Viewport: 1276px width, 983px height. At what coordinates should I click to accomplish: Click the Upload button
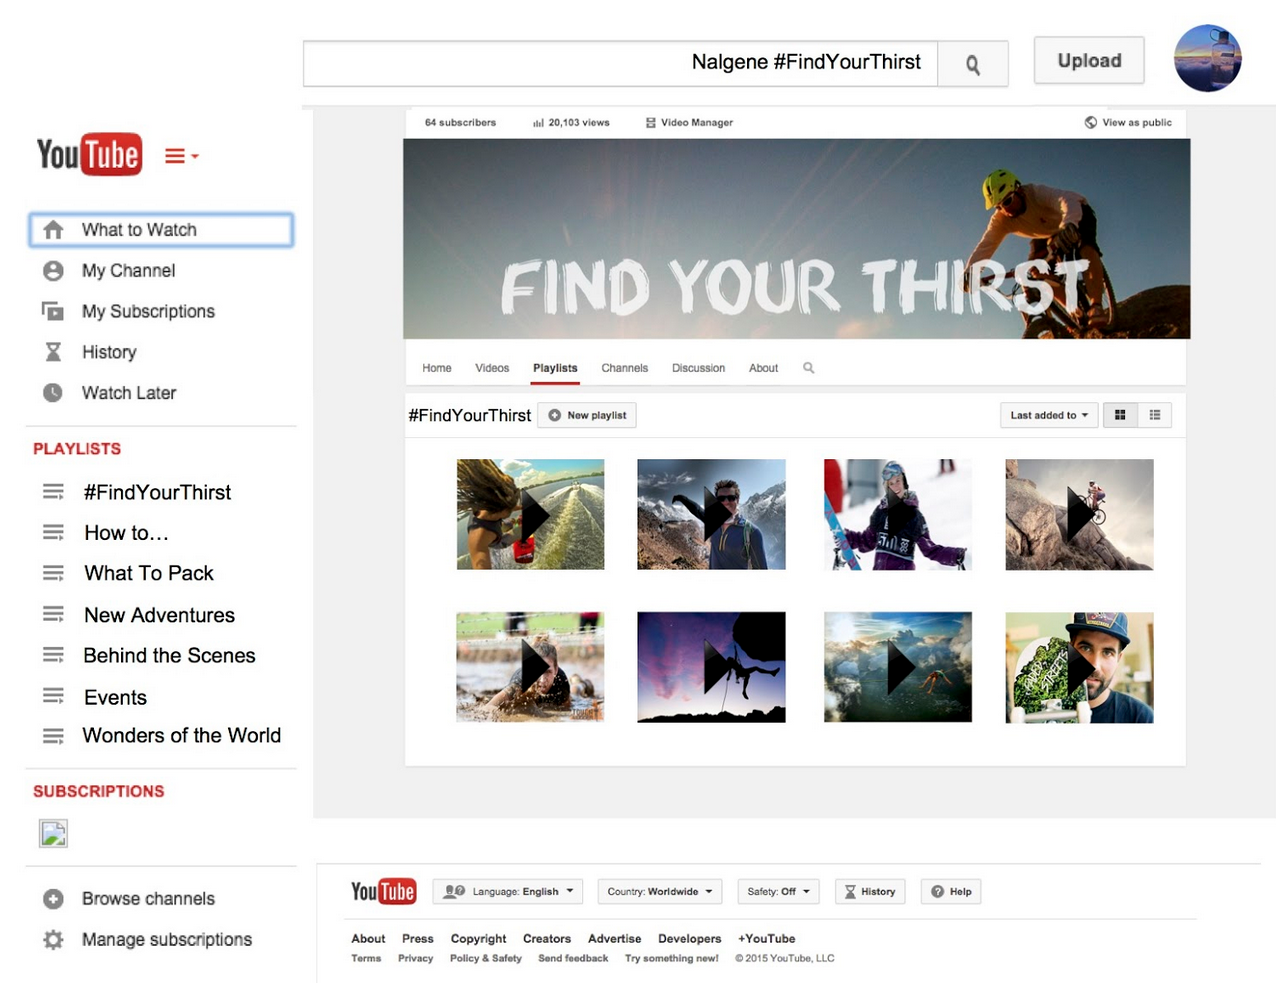[1089, 60]
